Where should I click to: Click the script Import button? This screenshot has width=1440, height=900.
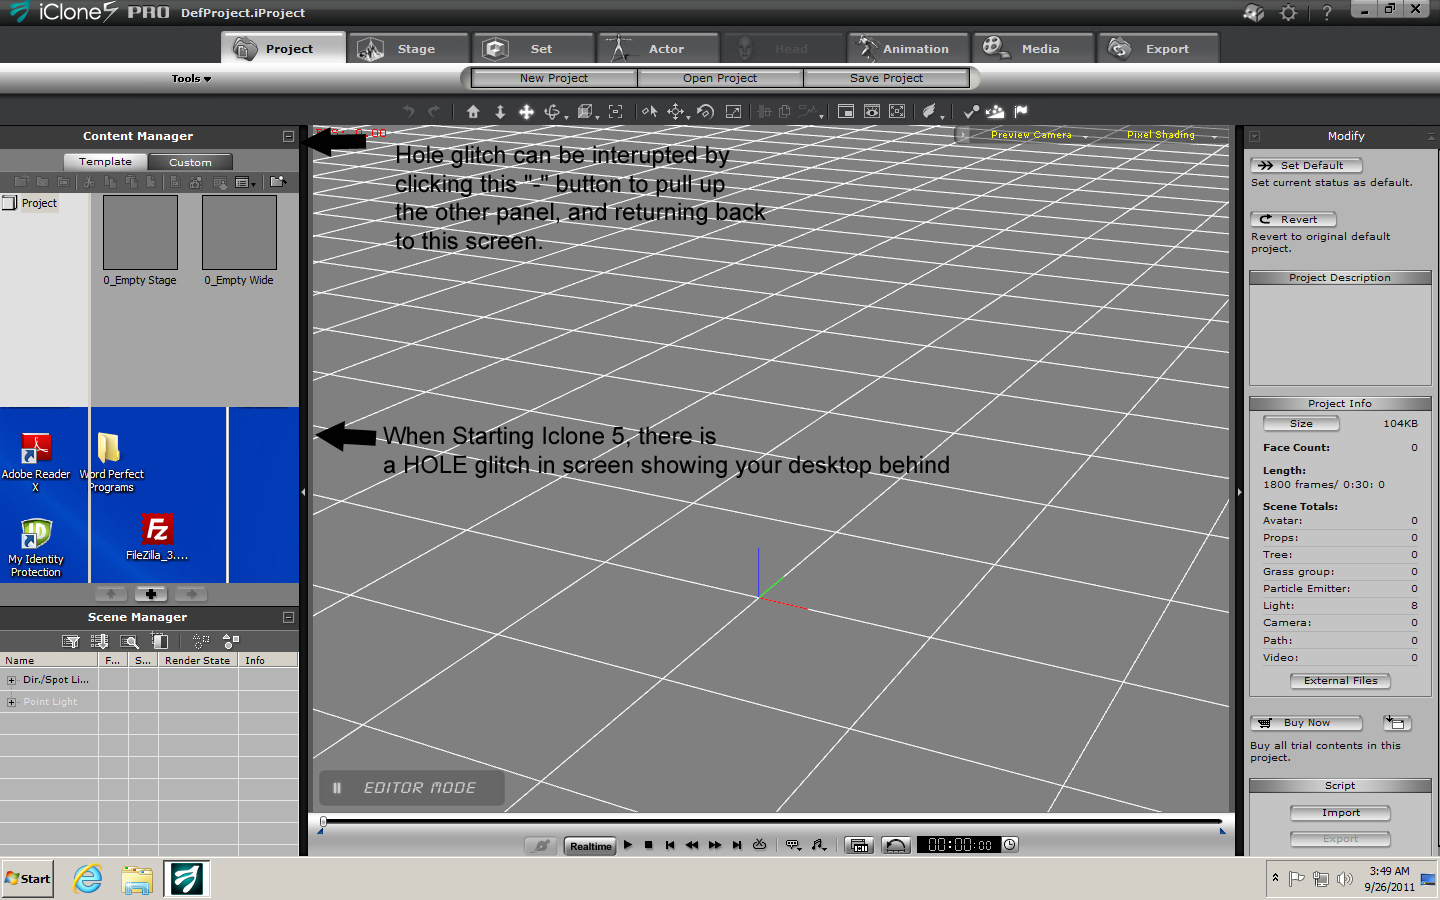click(x=1340, y=813)
